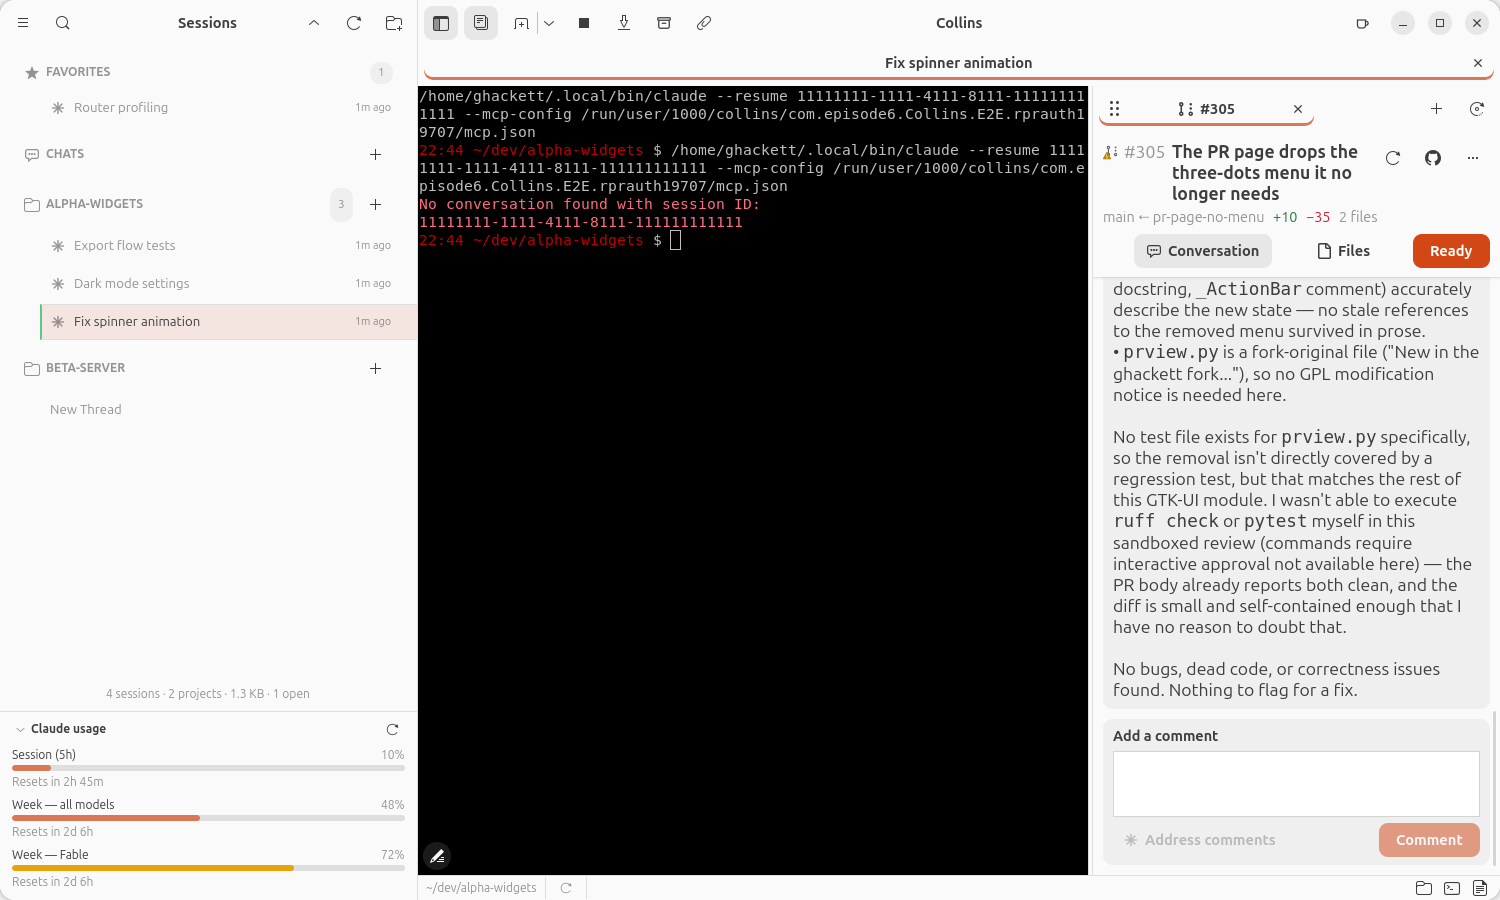Click the main ← pr-page-no-menu branch text
Viewport: 1500px width, 900px height.
tap(1183, 217)
